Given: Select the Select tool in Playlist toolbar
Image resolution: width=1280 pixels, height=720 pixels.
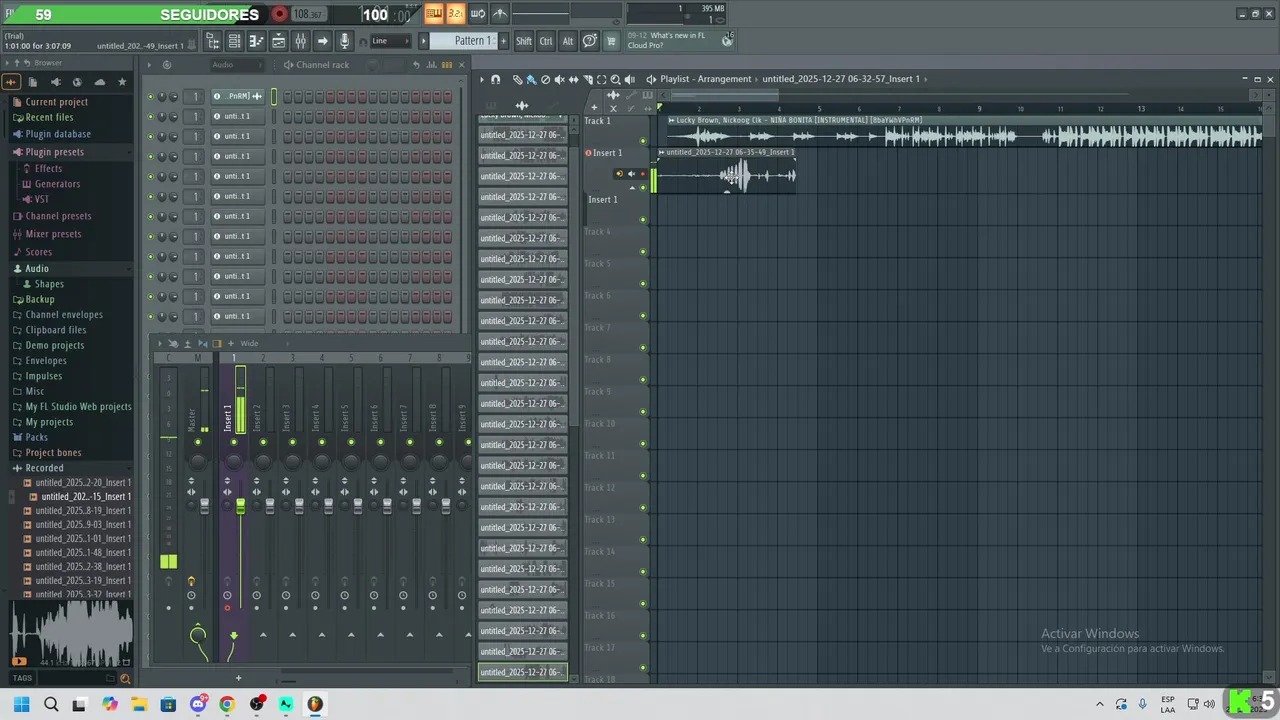Looking at the screenshot, I should pyautogui.click(x=601, y=79).
